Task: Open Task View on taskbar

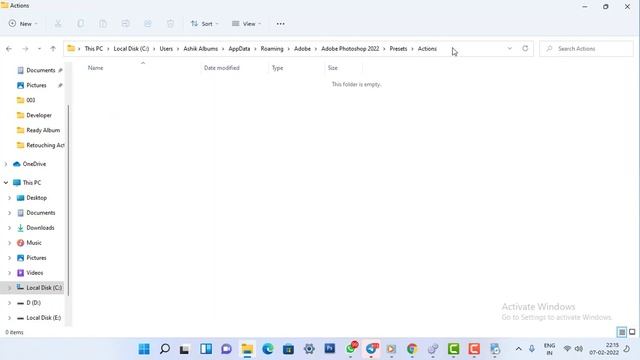Action: coord(184,349)
